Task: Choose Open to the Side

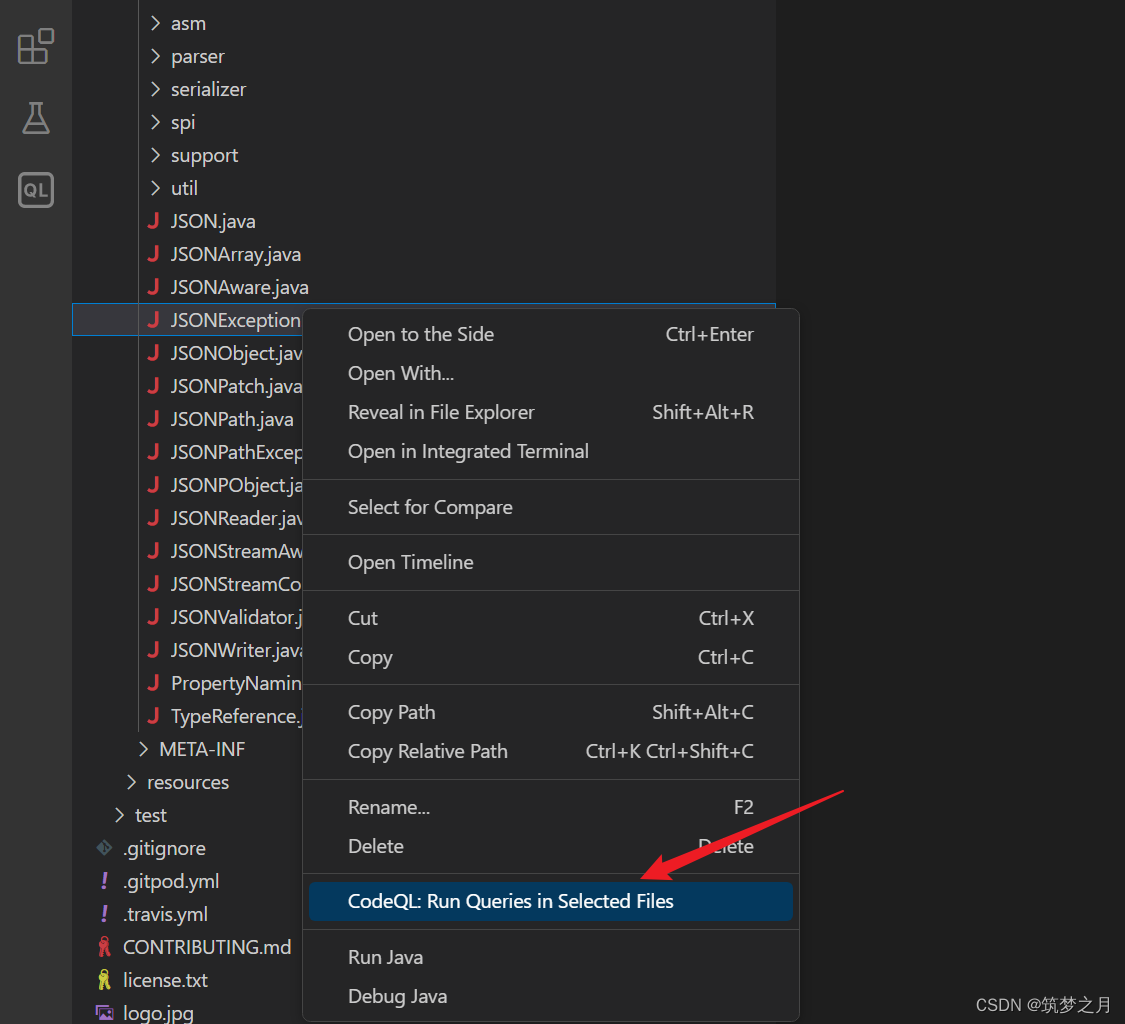Action: click(x=421, y=334)
